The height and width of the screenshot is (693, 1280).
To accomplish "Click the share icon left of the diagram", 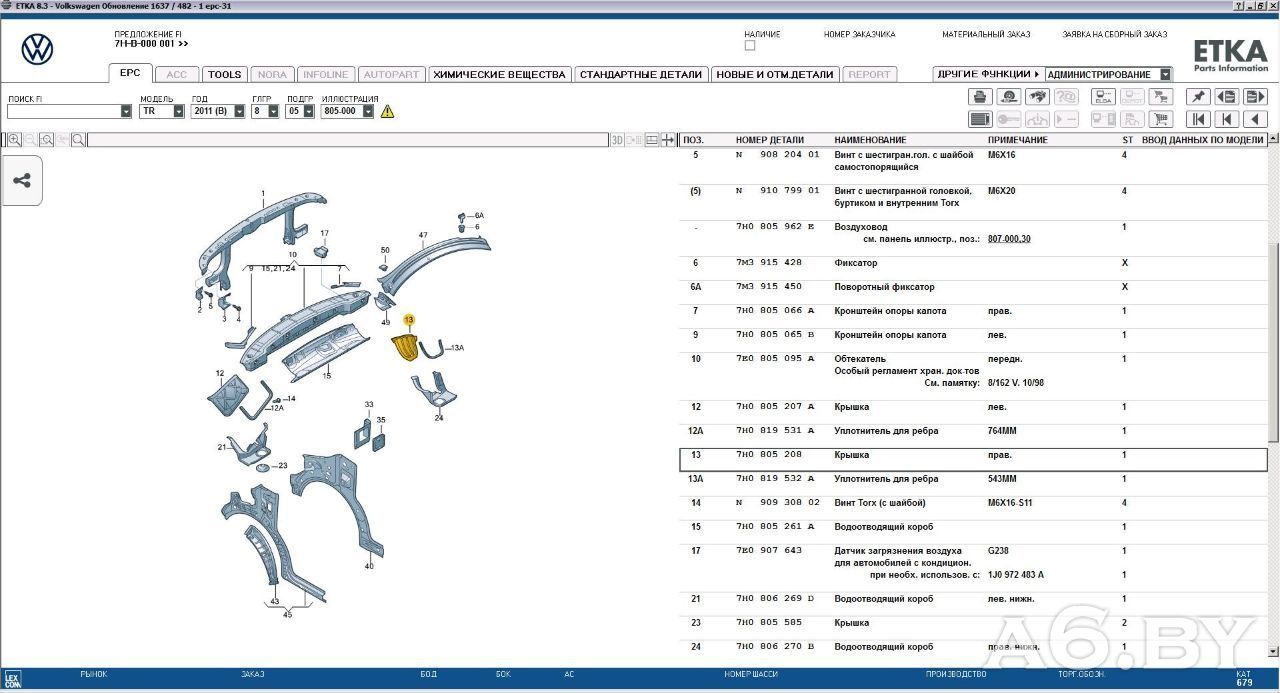I will pos(22,181).
